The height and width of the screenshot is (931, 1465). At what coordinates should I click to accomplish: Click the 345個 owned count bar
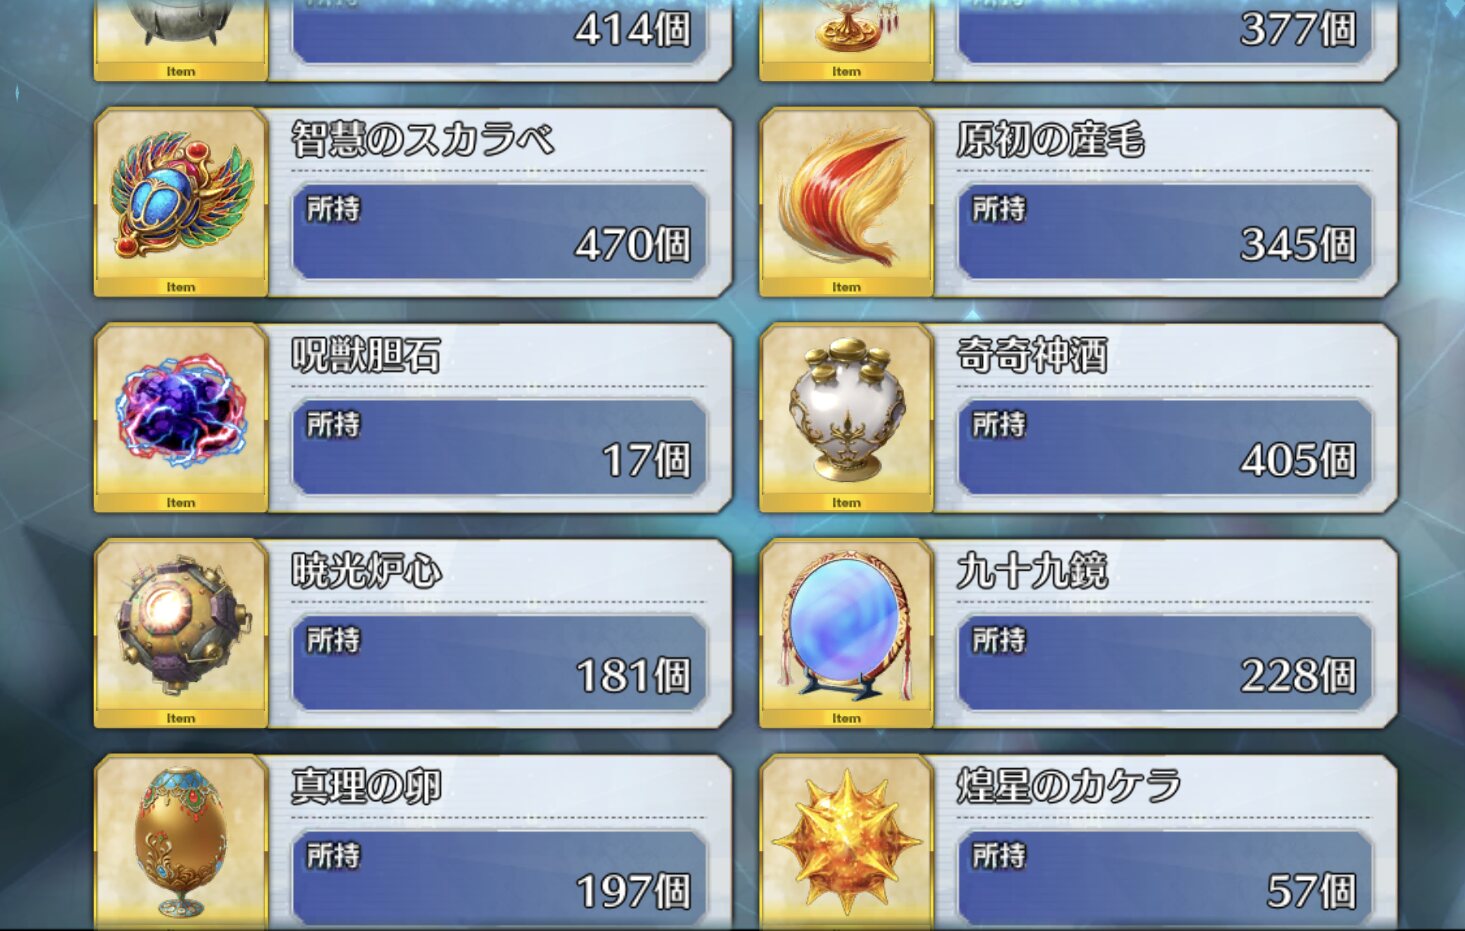(x=1165, y=232)
